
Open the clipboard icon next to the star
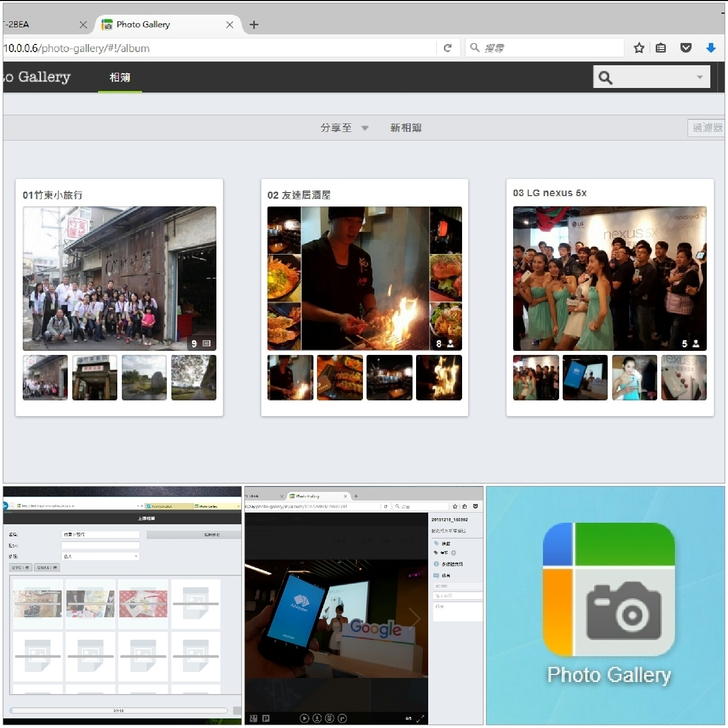pyautogui.click(x=661, y=47)
